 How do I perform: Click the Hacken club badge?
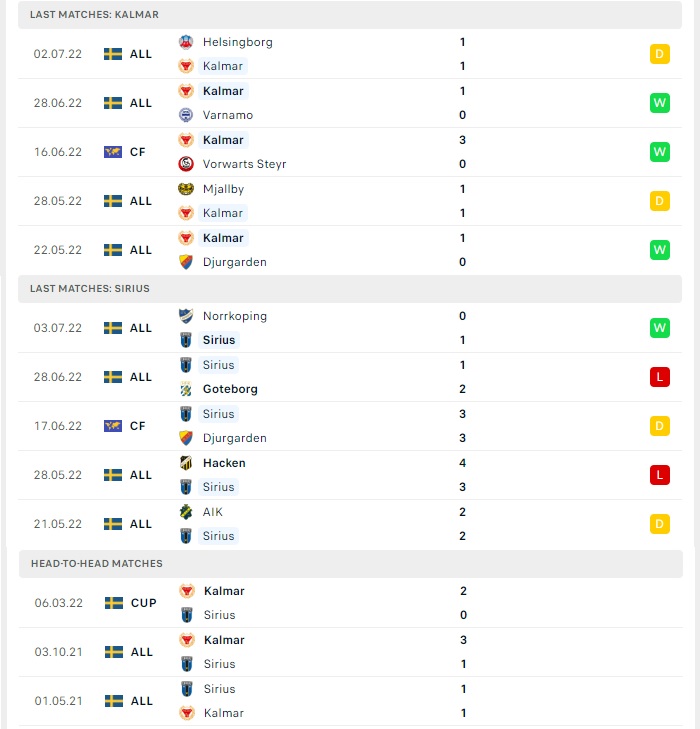pos(186,463)
